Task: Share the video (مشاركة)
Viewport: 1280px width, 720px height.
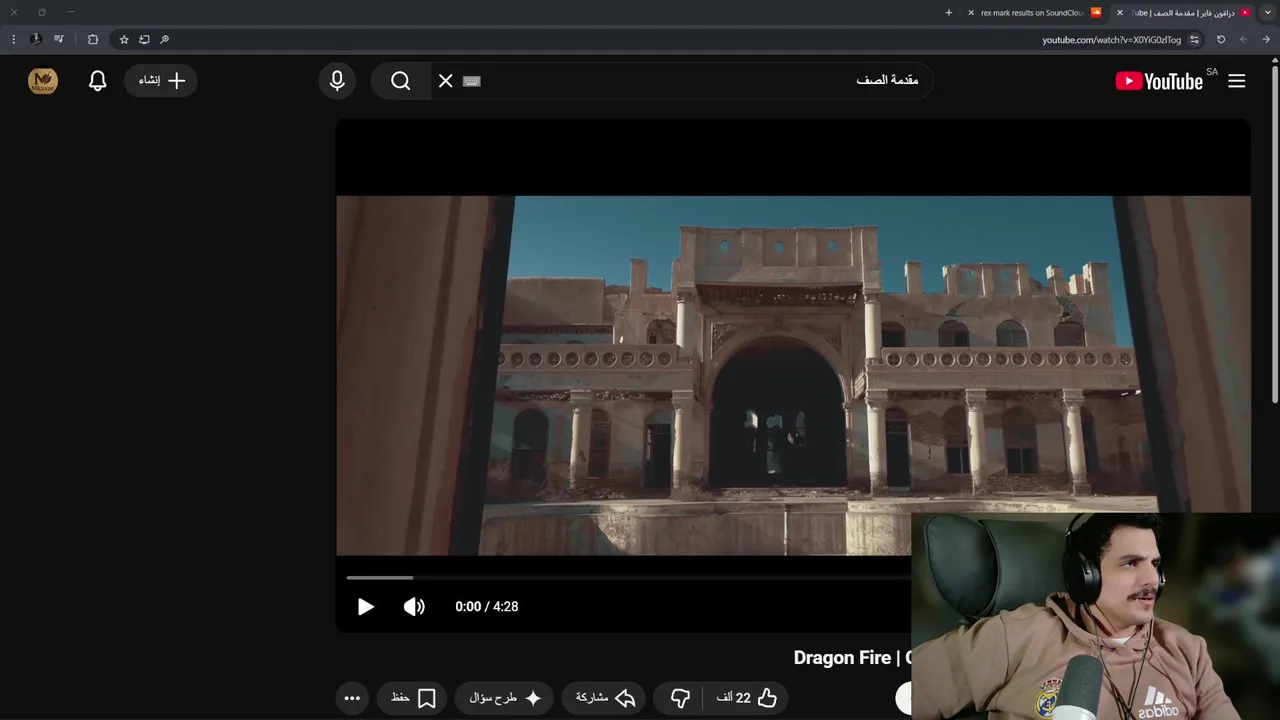Action: coord(605,698)
